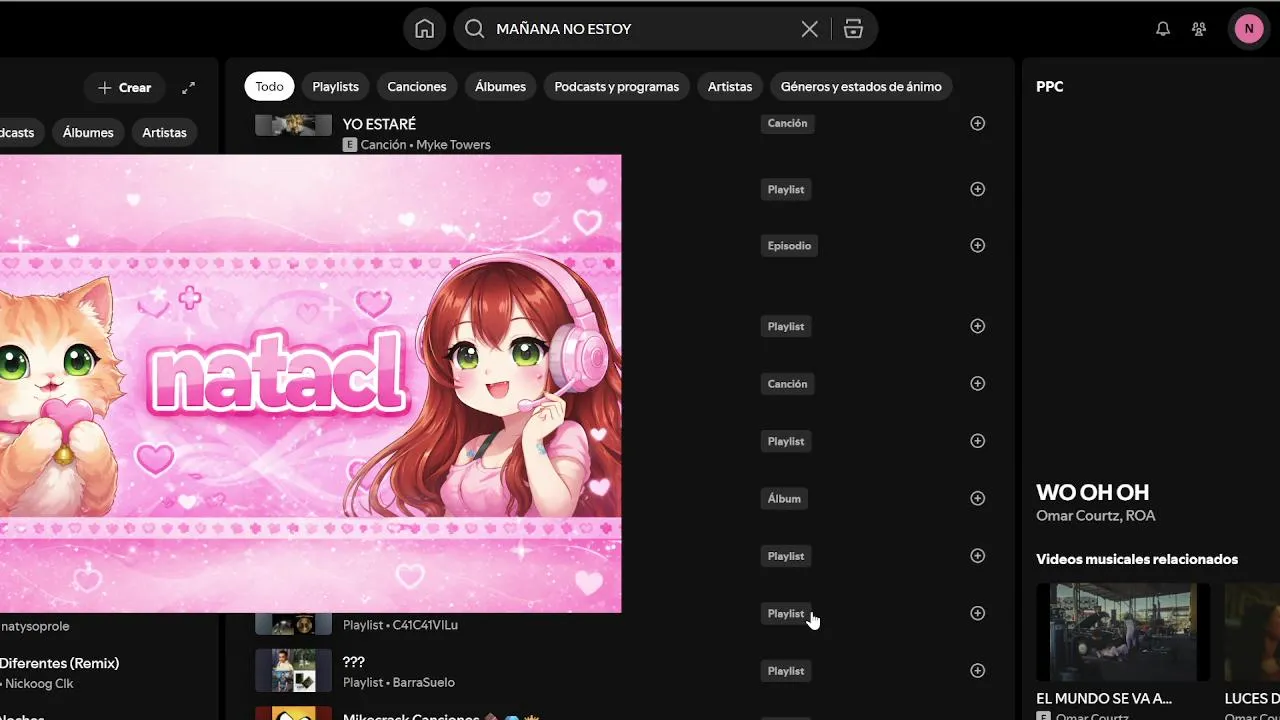Viewport: 1280px width, 720px height.
Task: Select the Artistas search filter tab
Action: click(x=730, y=86)
